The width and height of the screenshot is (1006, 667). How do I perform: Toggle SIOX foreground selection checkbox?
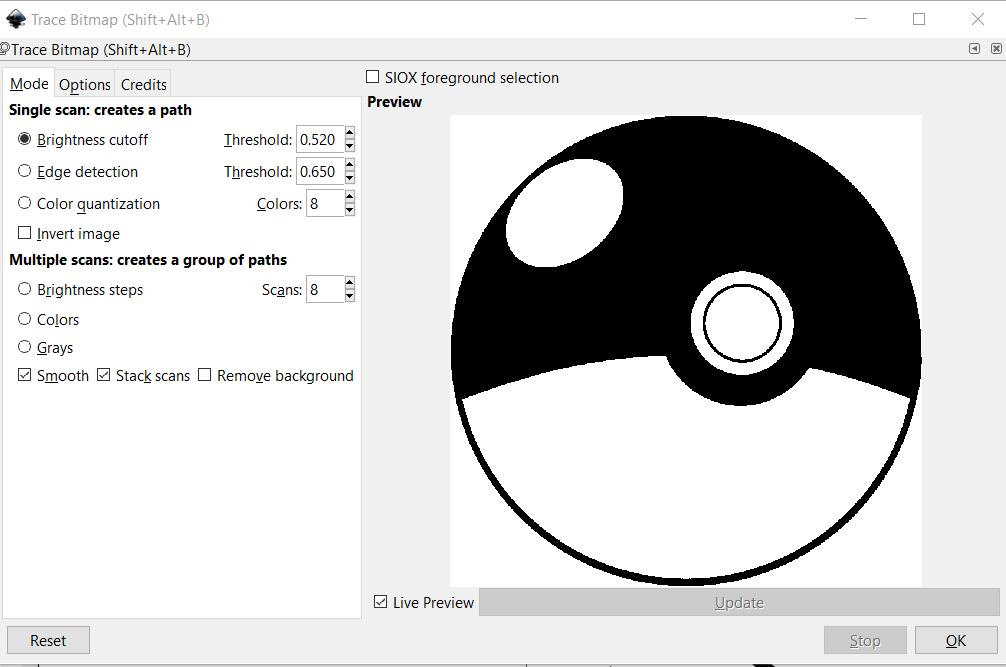click(372, 77)
